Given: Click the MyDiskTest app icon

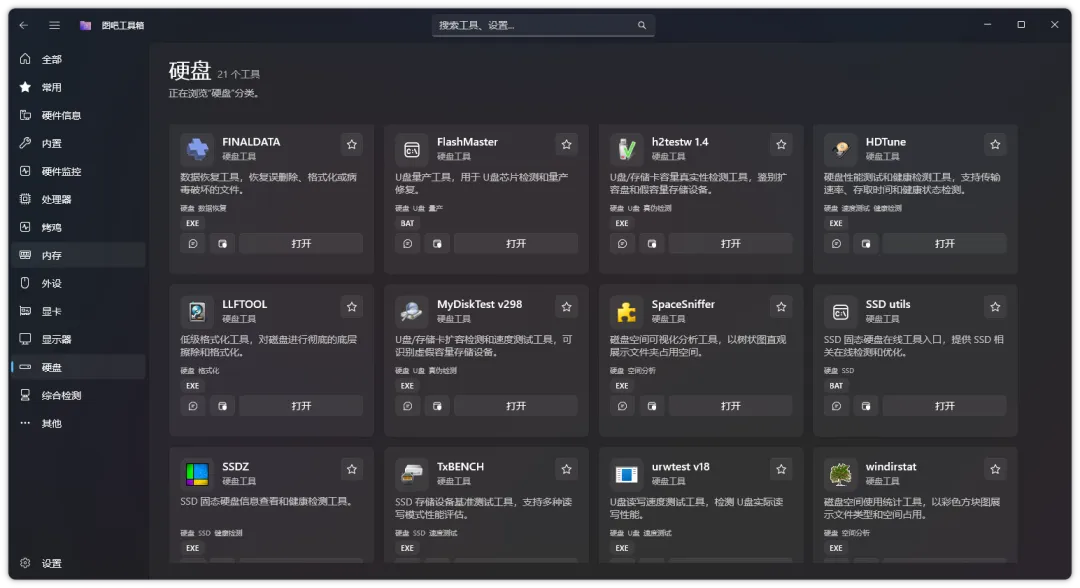Looking at the screenshot, I should coord(412,312).
